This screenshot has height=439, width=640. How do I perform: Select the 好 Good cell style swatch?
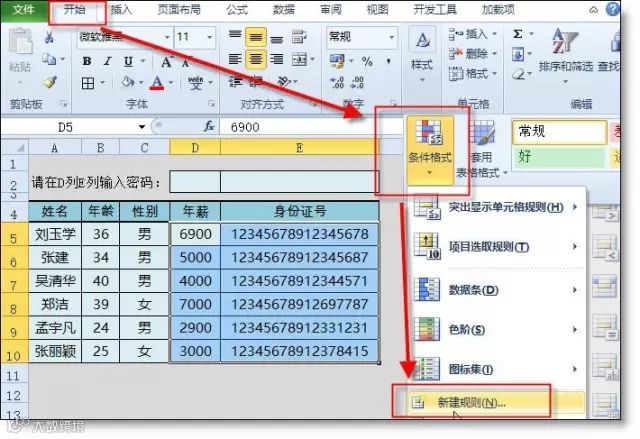pyautogui.click(x=559, y=157)
